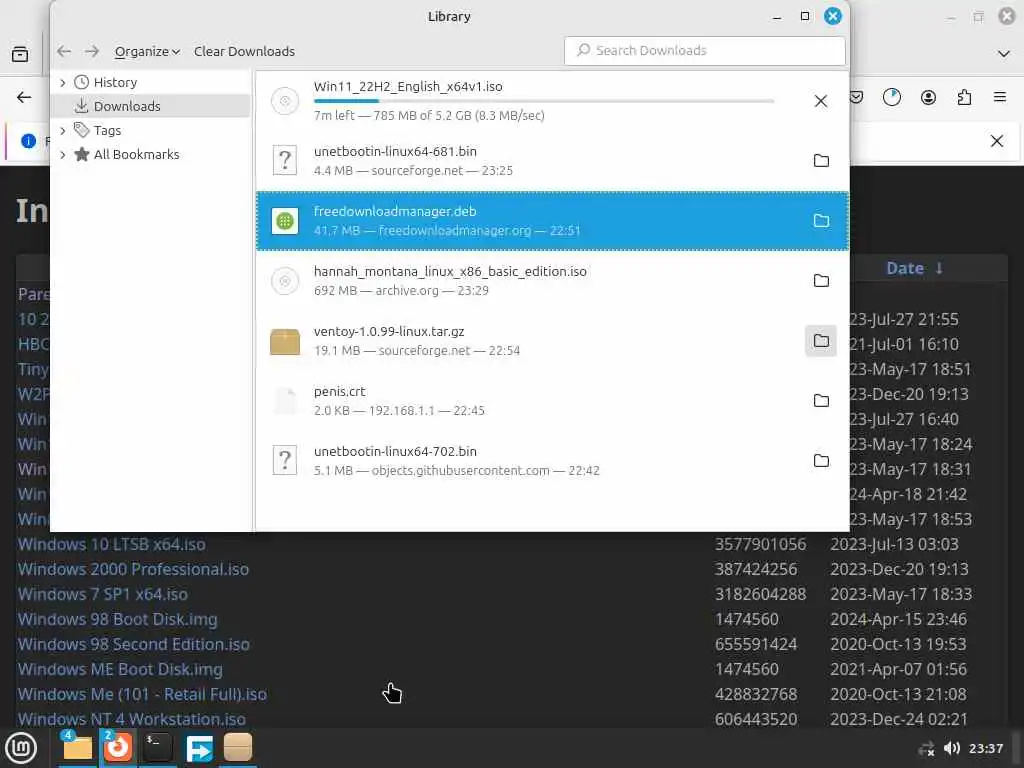Open Windows 98 Second Edition.iso link
The width and height of the screenshot is (1024, 768).
134,645
